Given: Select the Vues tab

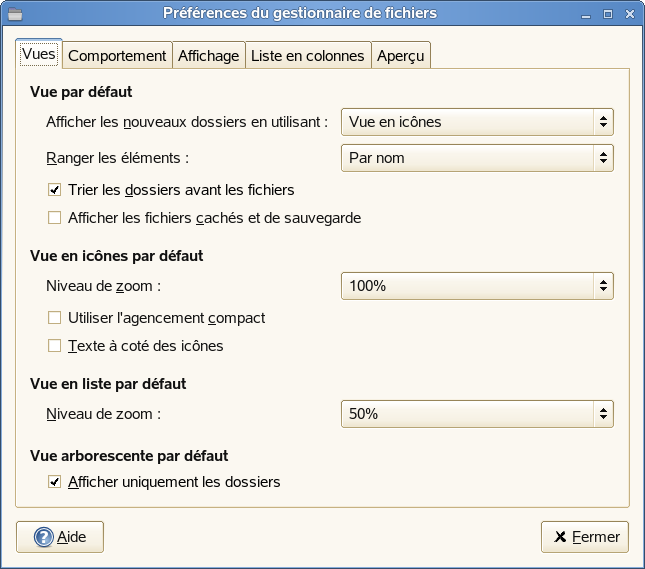Looking at the screenshot, I should tap(39, 54).
